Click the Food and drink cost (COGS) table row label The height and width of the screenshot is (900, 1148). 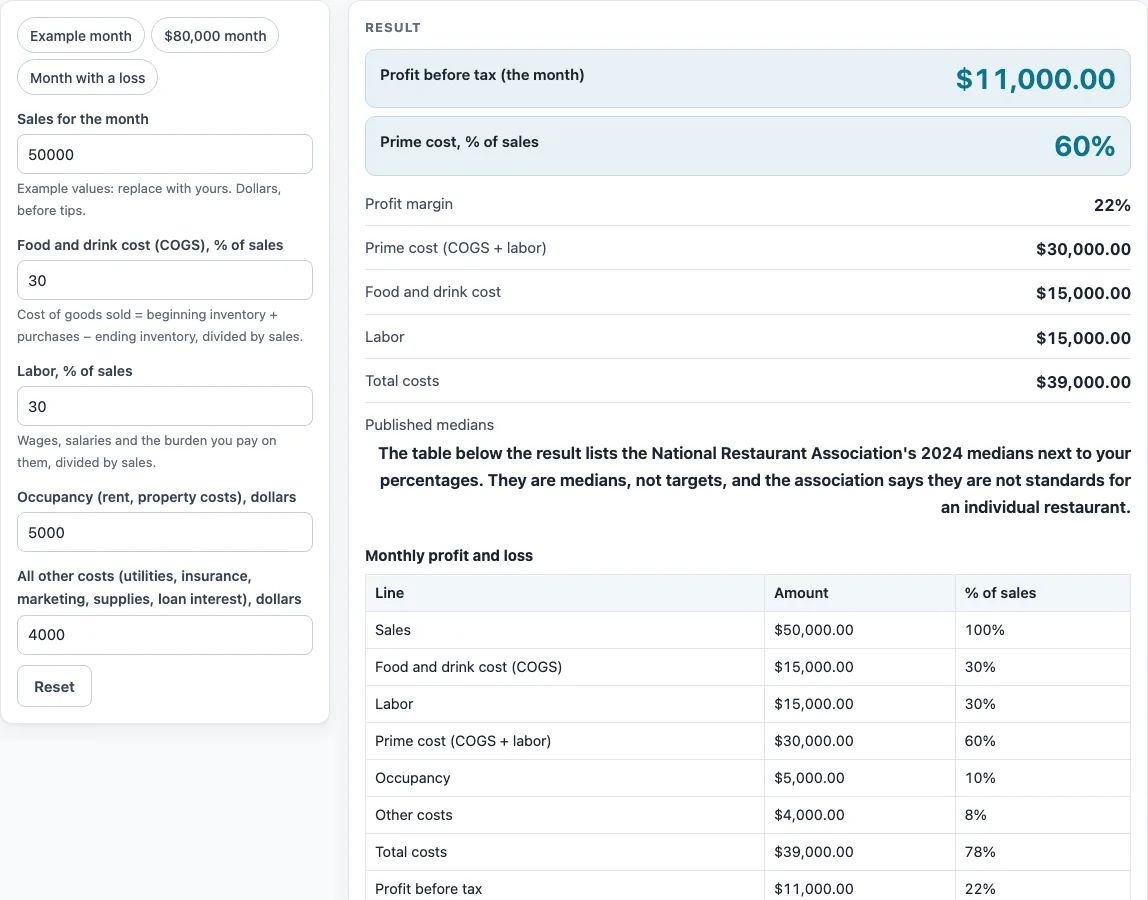pyautogui.click(x=469, y=667)
